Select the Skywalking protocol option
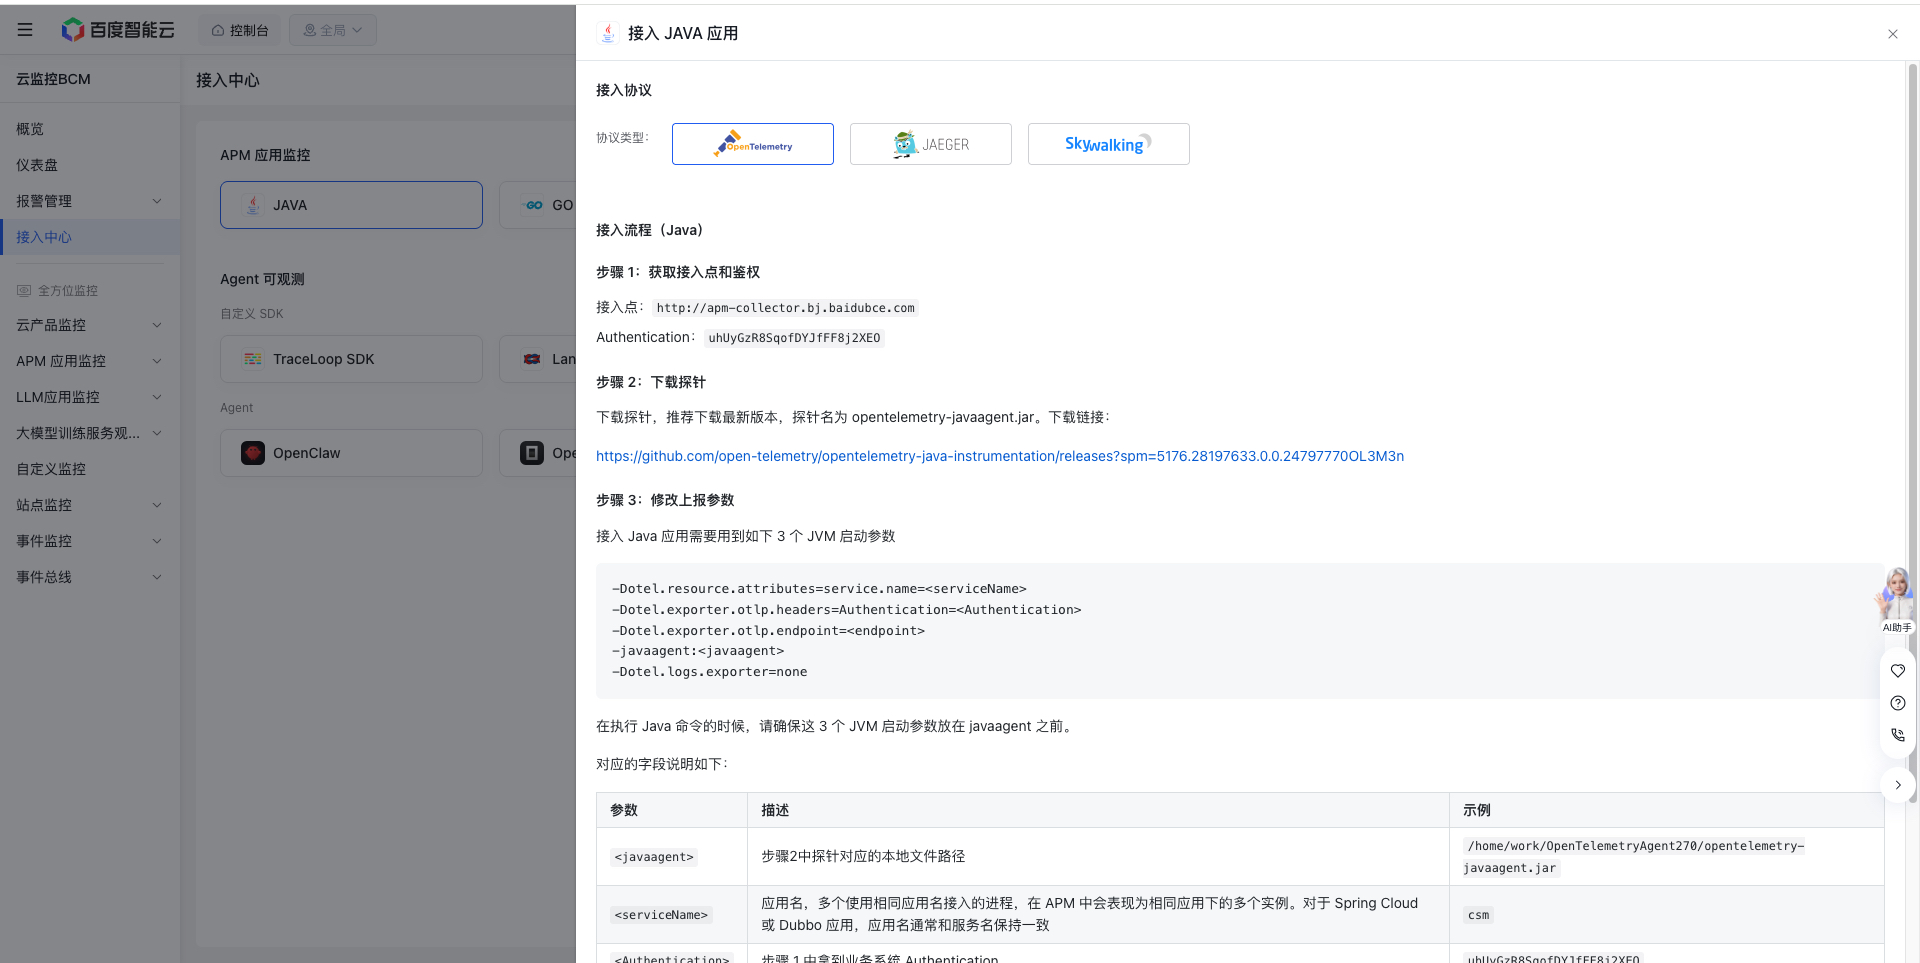Viewport: 1920px width, 963px height. pos(1109,144)
